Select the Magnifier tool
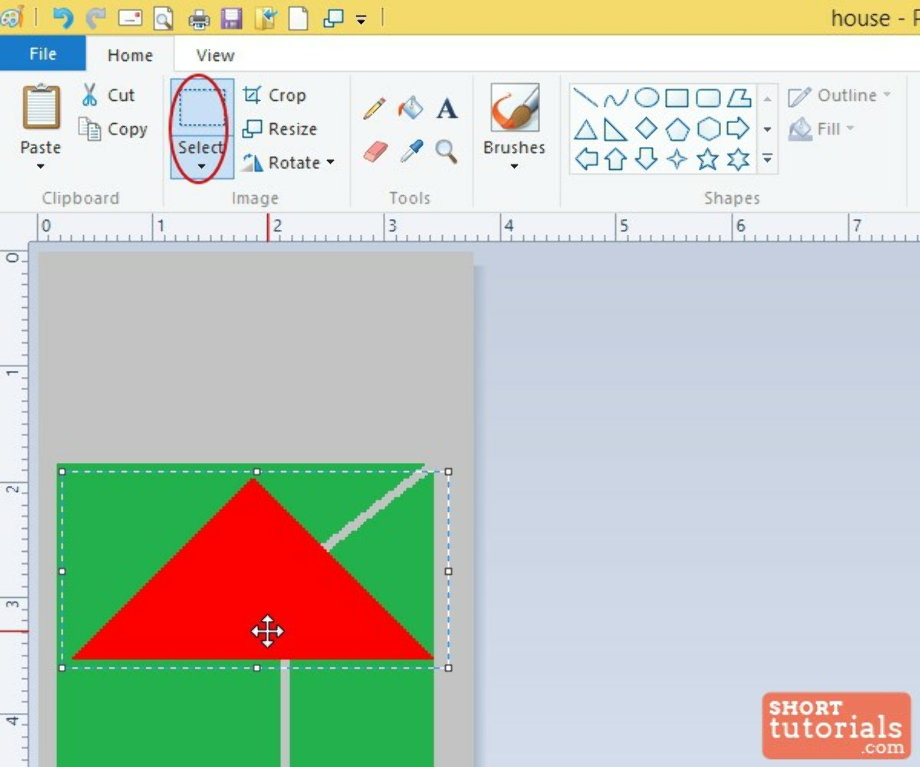This screenshot has width=920, height=767. click(x=447, y=151)
